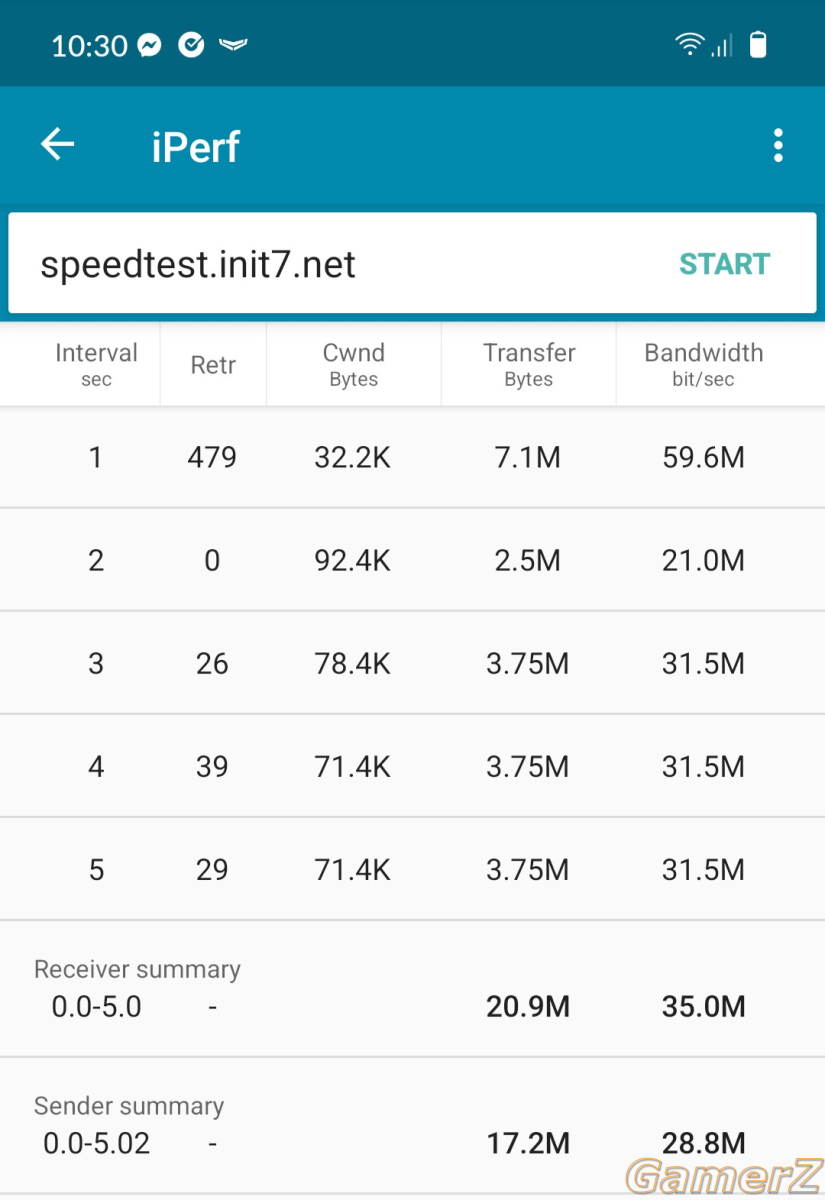The height and width of the screenshot is (1200, 825).
Task: Tap the iPerf title text
Action: click(196, 146)
